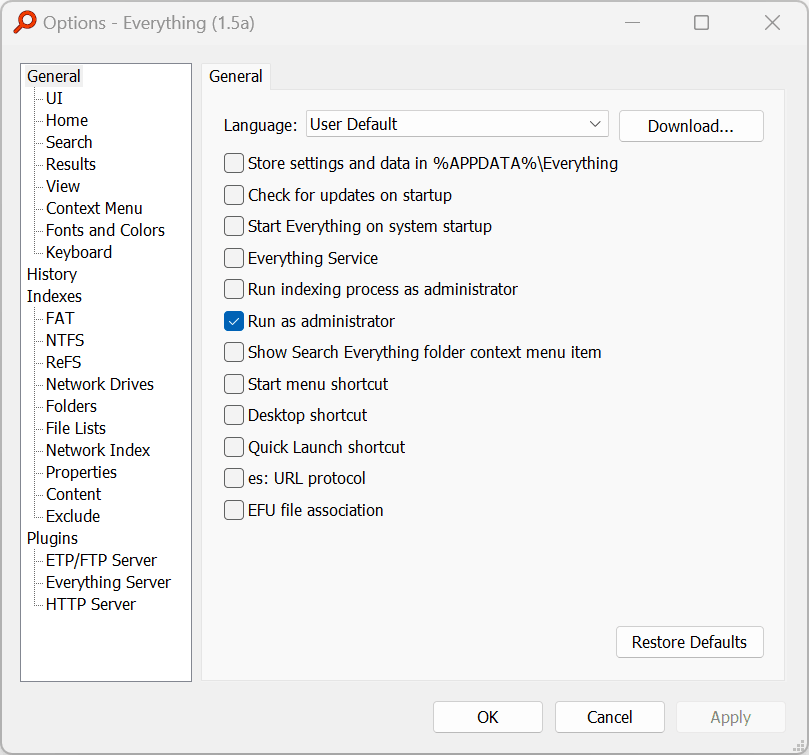Select NTFS under Indexes
This screenshot has width=809, height=755.
pos(65,340)
